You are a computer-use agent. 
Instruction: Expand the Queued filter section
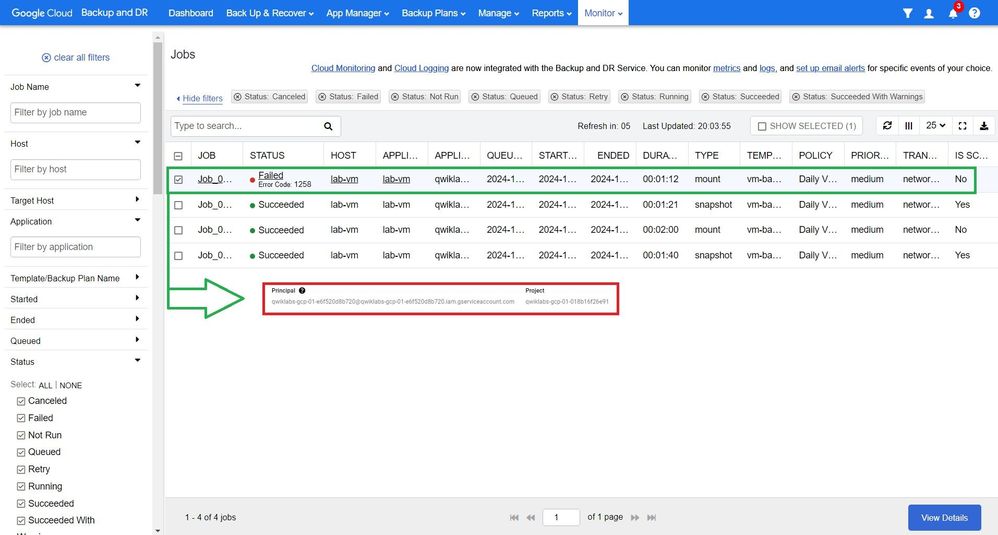[137, 340]
